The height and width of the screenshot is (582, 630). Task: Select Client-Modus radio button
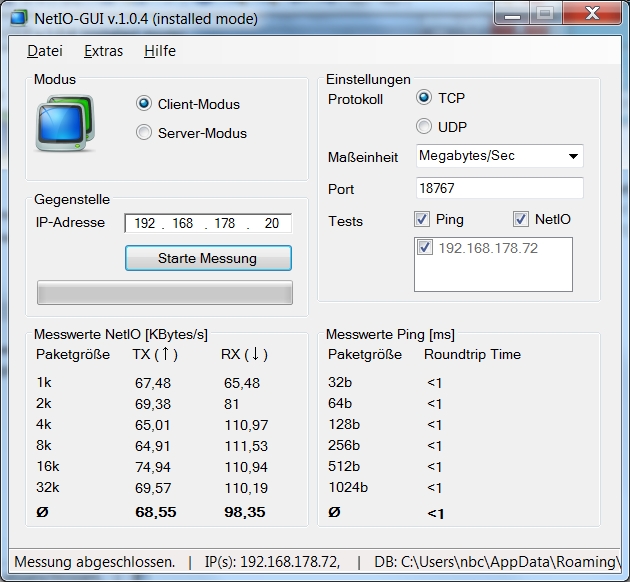[x=144, y=104]
